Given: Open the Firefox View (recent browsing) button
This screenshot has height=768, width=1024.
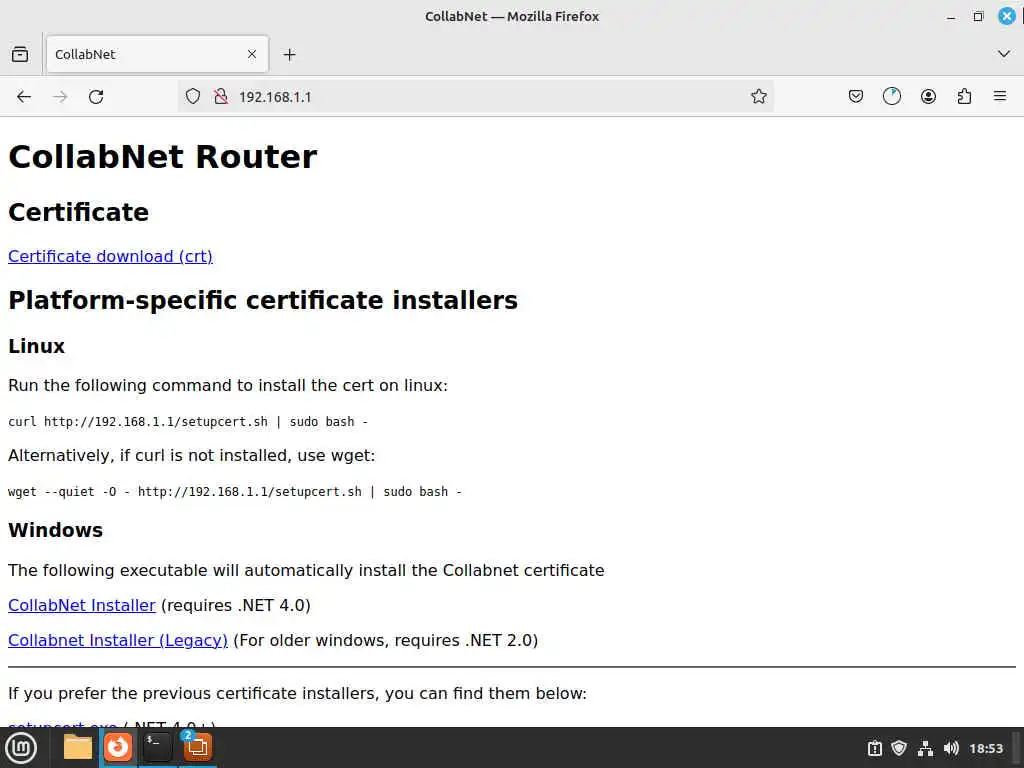Looking at the screenshot, I should click(x=20, y=54).
